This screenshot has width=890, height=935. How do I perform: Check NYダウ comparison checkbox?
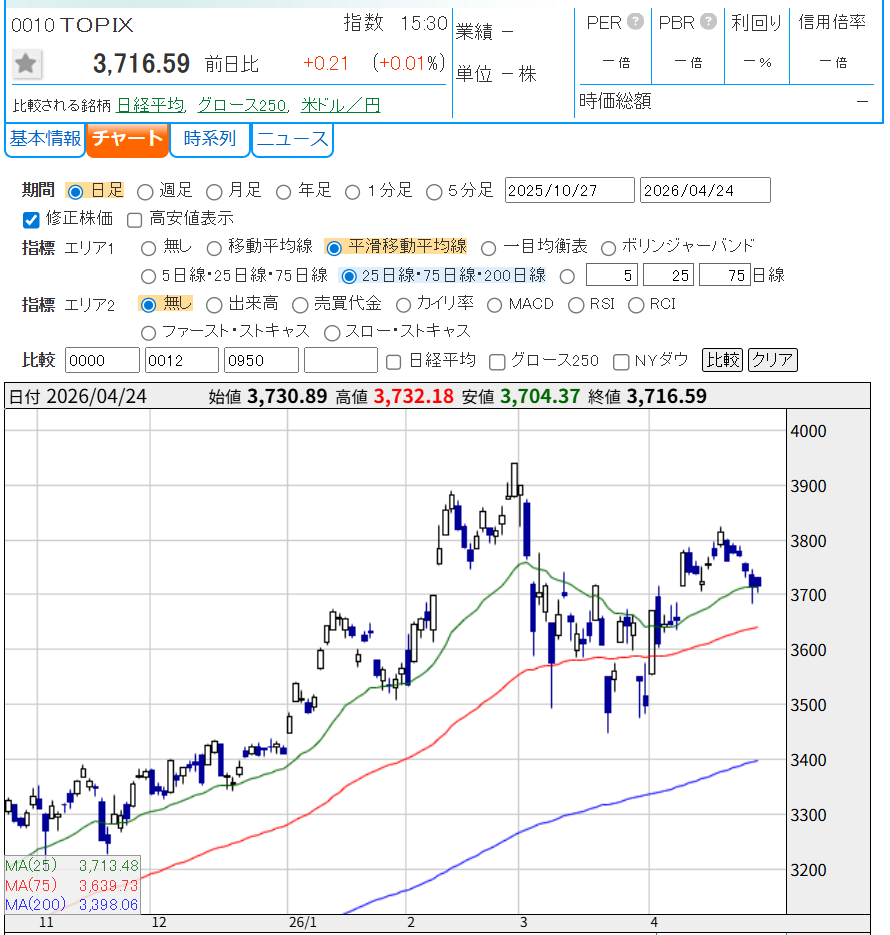click(621, 362)
